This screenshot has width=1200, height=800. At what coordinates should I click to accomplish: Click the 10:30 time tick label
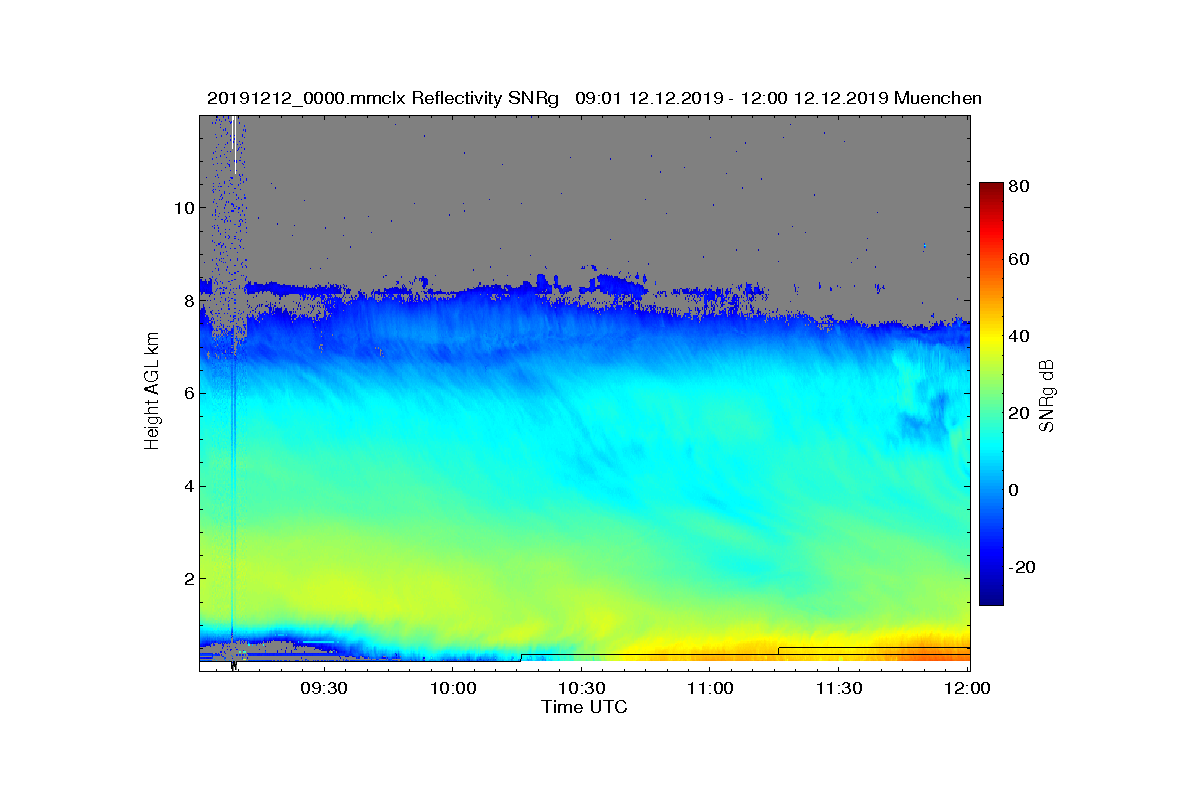[581, 688]
